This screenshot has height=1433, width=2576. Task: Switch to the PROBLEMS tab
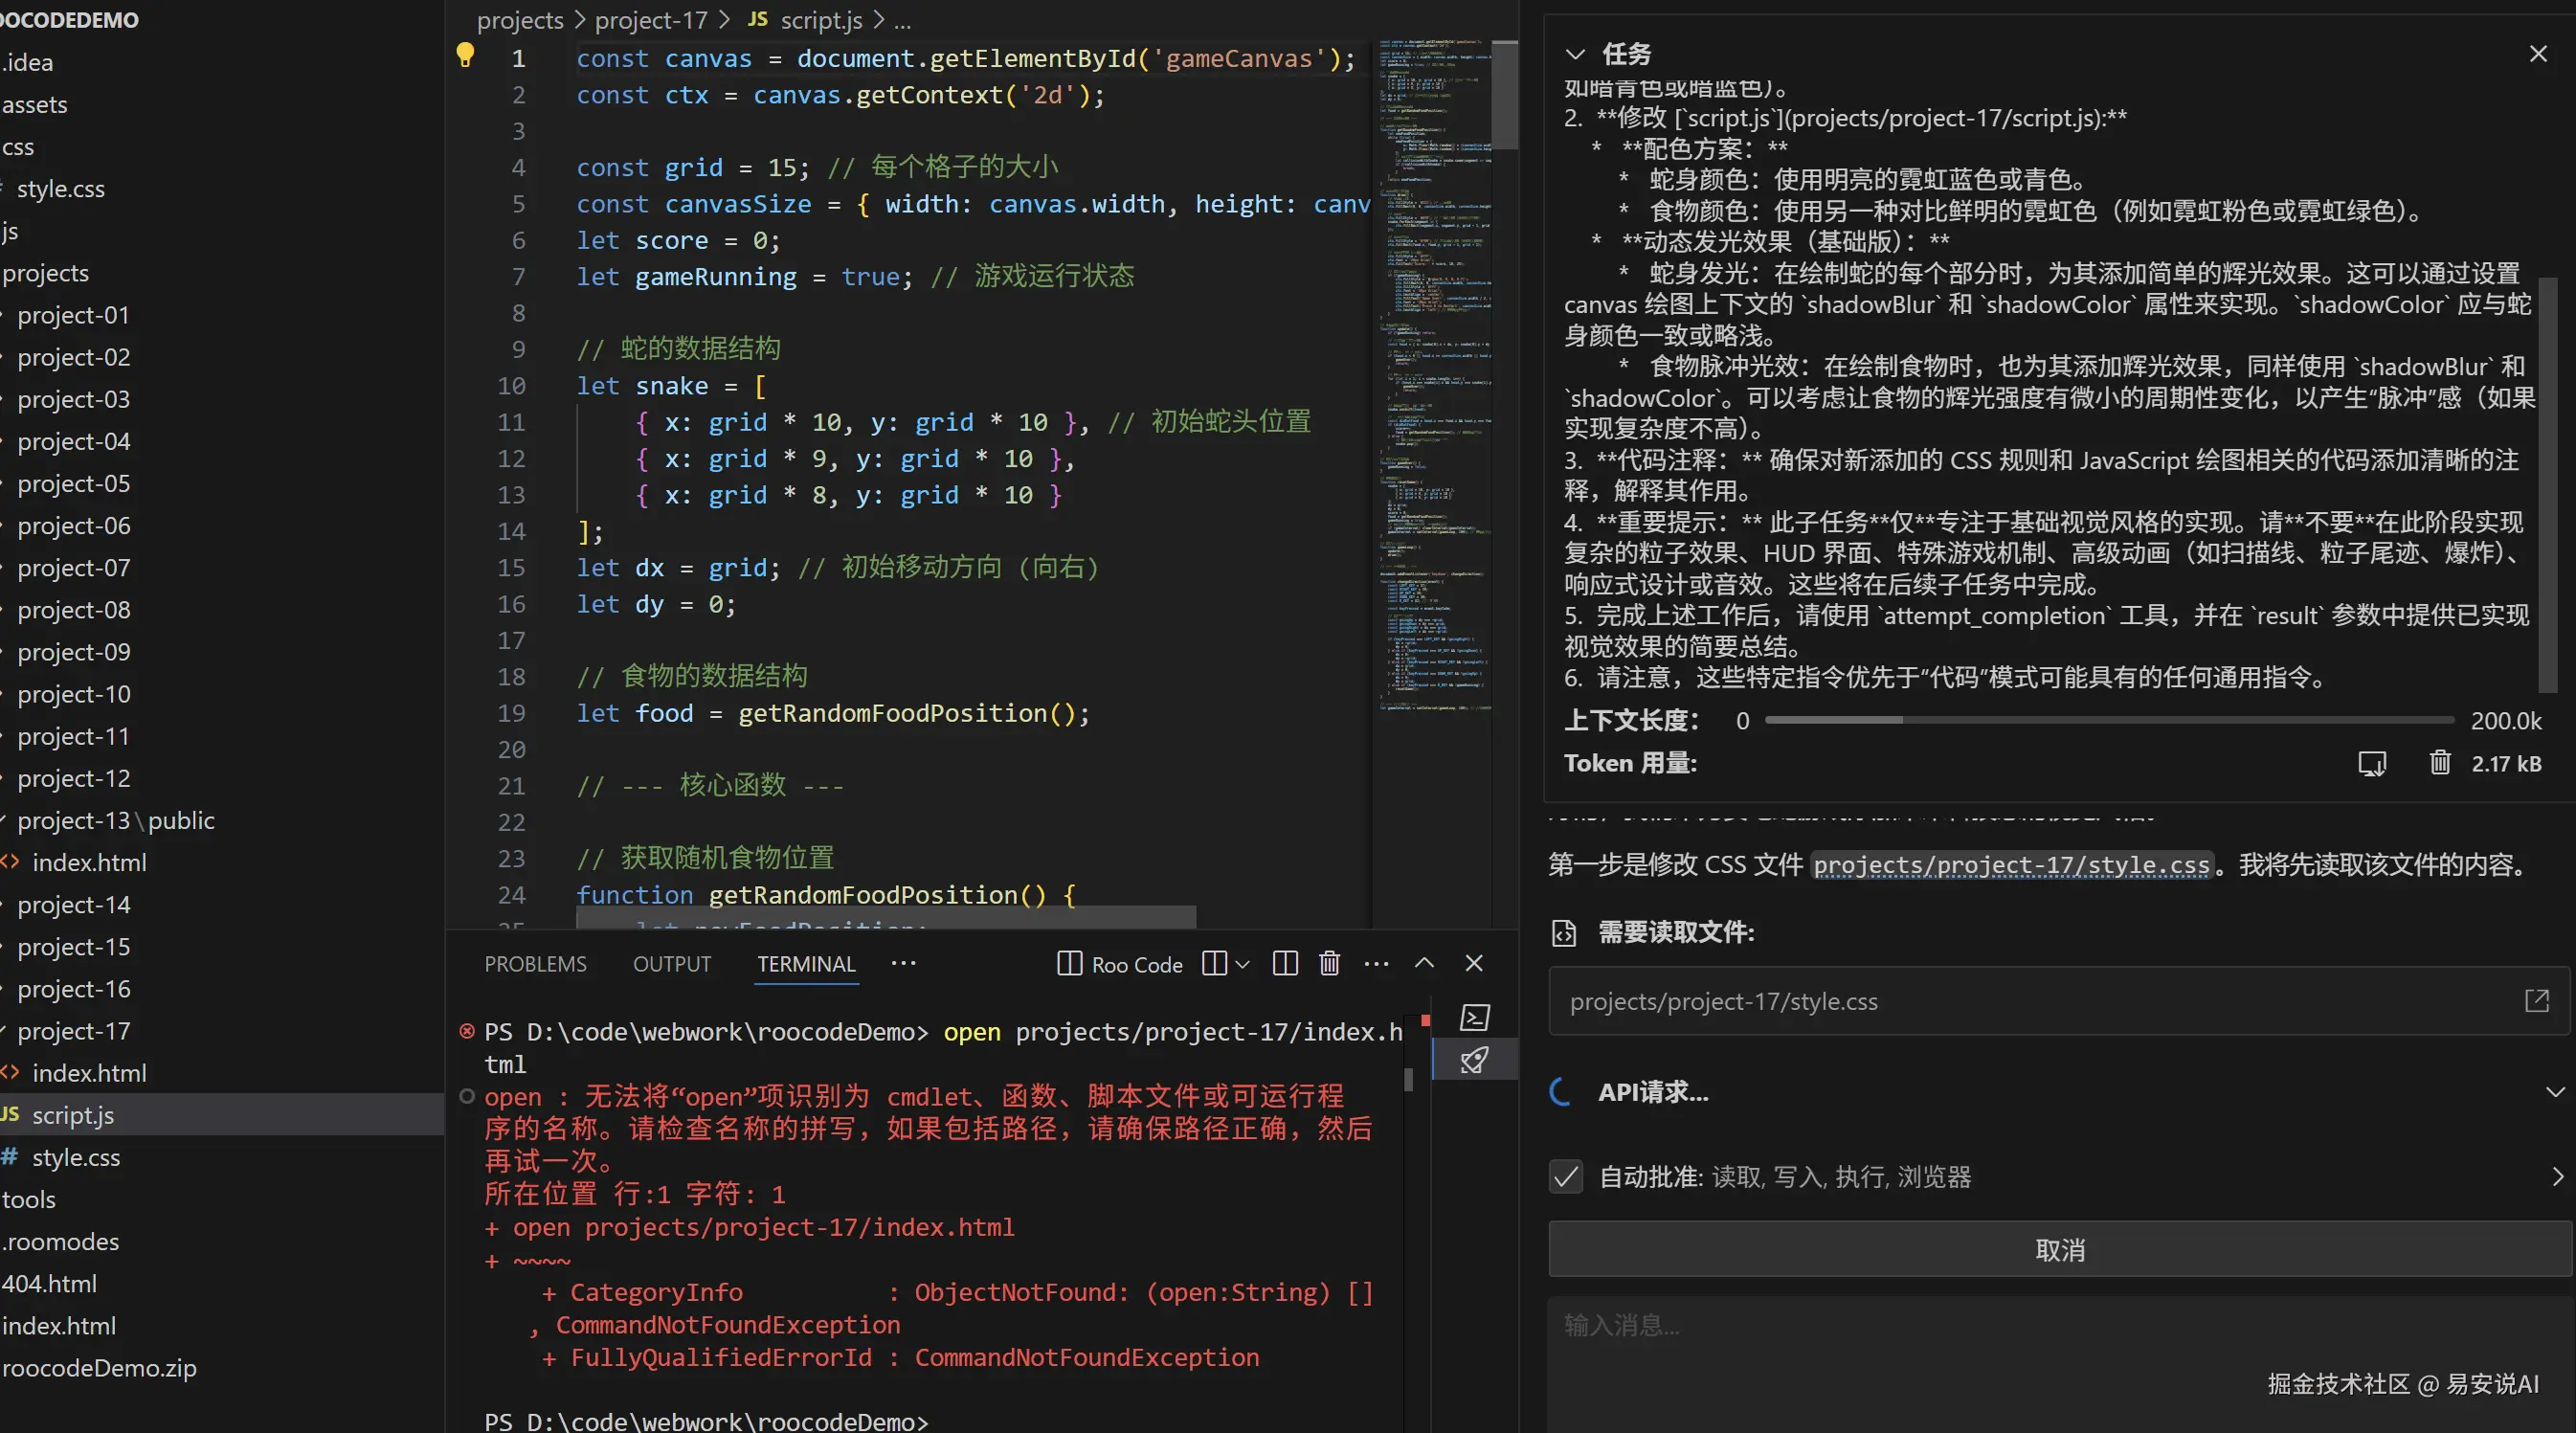coord(535,964)
